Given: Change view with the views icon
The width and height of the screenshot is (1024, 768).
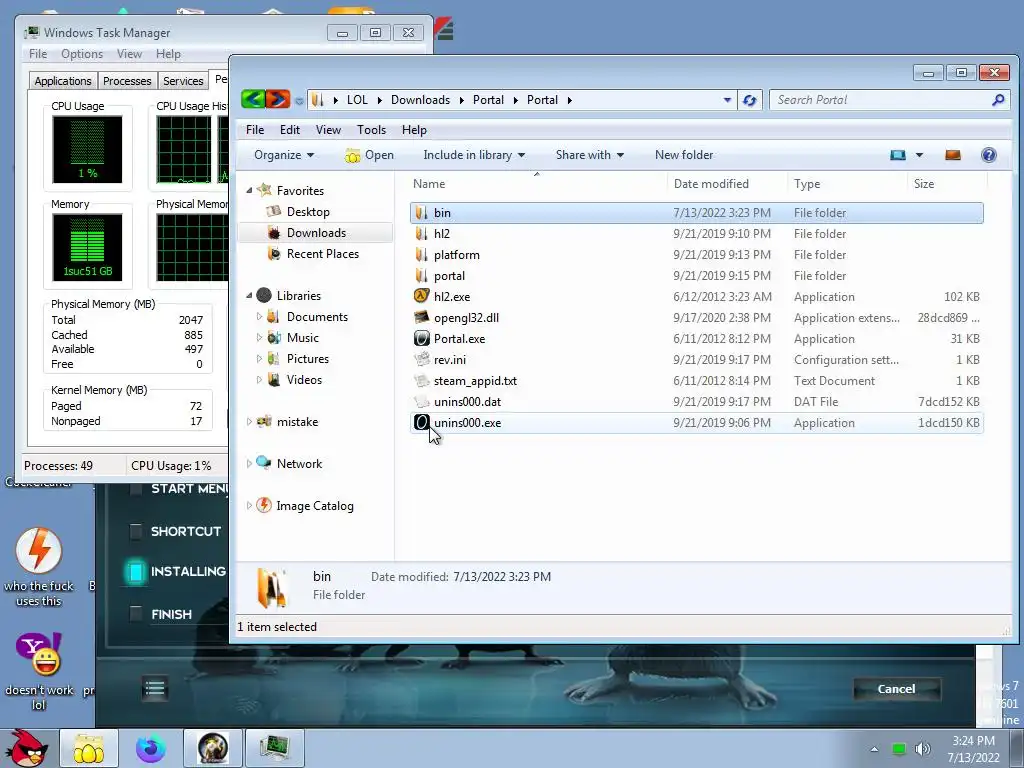Looking at the screenshot, I should pyautogui.click(x=898, y=155).
